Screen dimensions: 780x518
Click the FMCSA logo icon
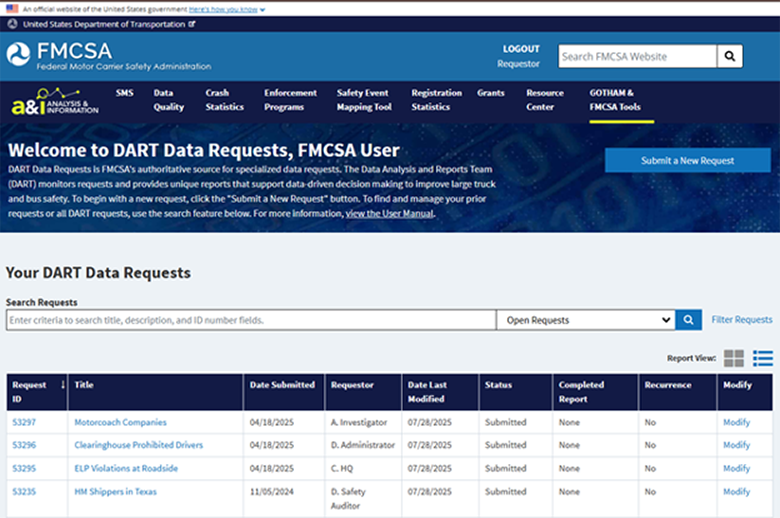18,54
